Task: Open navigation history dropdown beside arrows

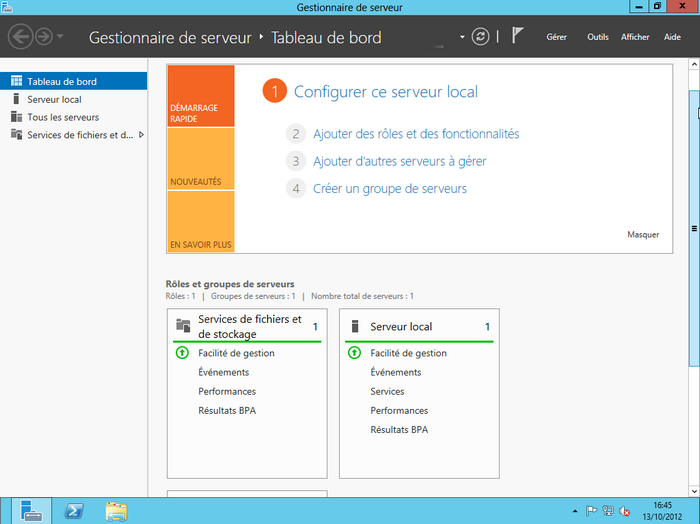Action: coord(60,36)
